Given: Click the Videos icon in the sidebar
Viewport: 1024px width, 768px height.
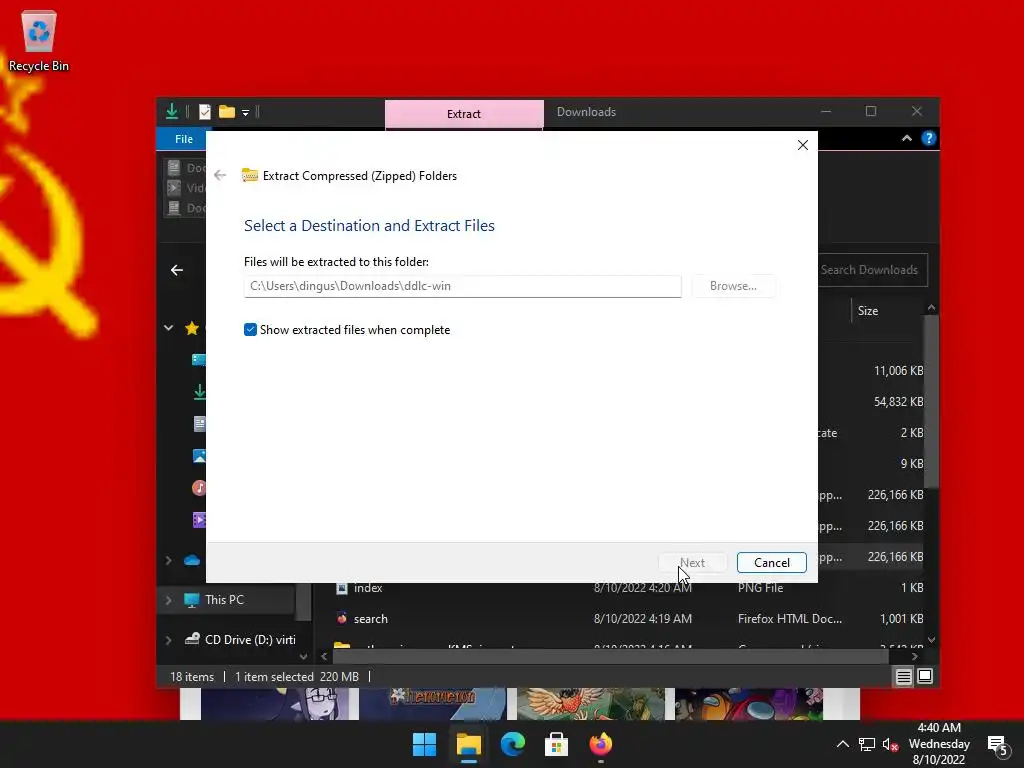Looking at the screenshot, I should click(x=199, y=519).
